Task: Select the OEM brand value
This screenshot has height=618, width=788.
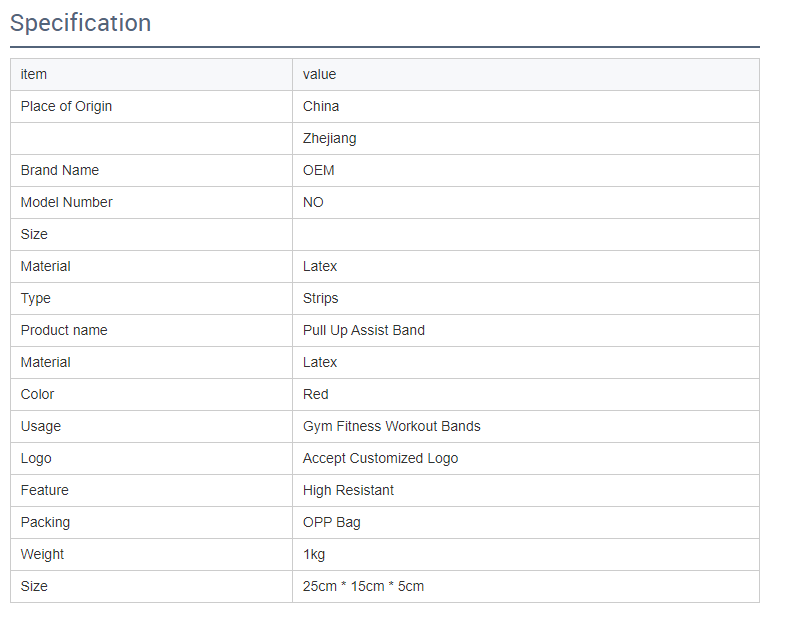Action: coord(318,170)
